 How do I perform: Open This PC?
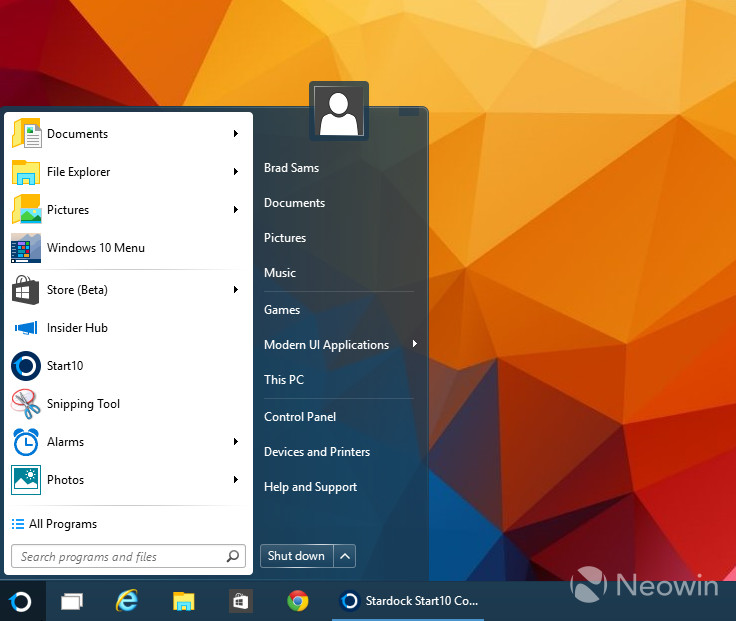pos(284,380)
